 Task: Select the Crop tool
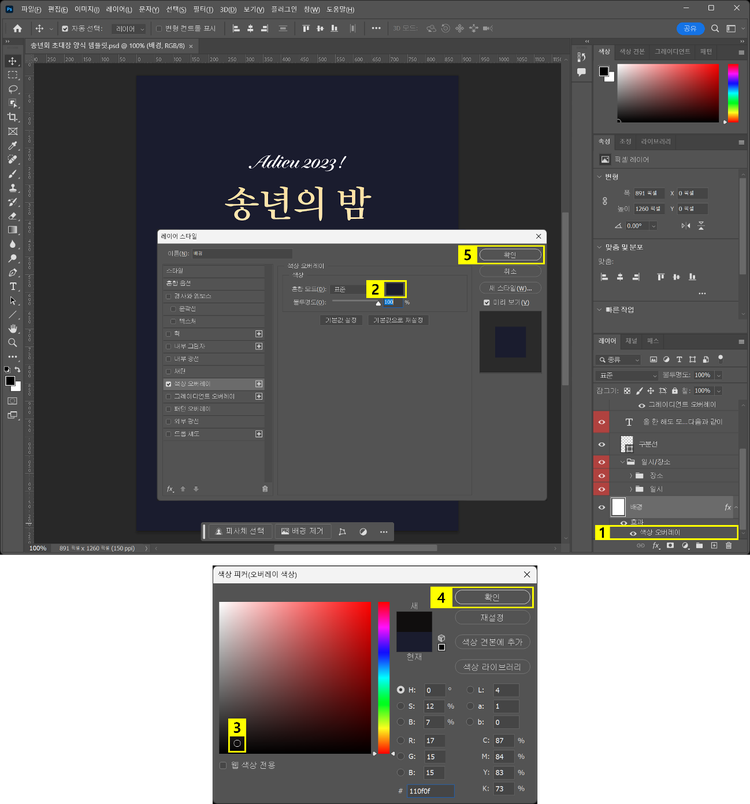(x=12, y=117)
